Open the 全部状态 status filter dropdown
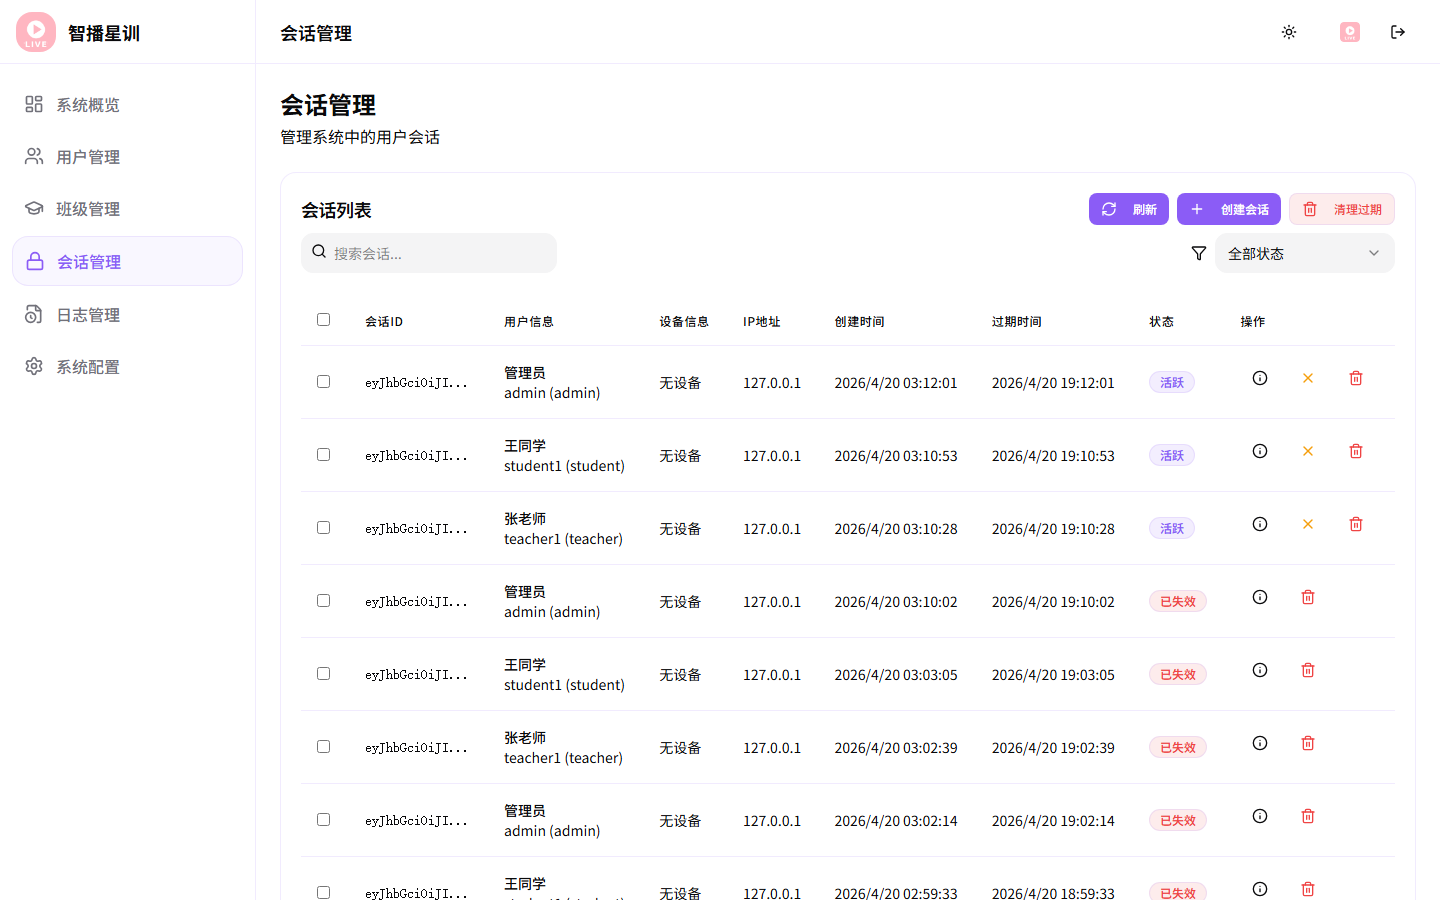This screenshot has width=1440, height=900. [x=1304, y=254]
